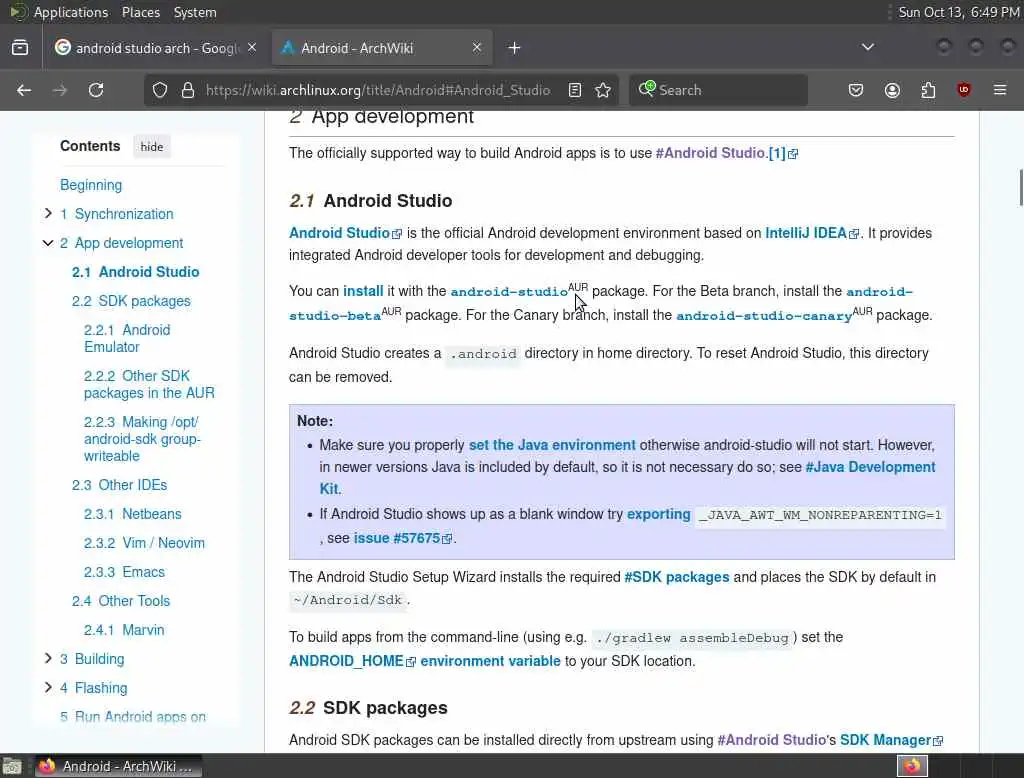Click the Search input field
Image resolution: width=1024 pixels, height=778 pixels.
tap(718, 90)
